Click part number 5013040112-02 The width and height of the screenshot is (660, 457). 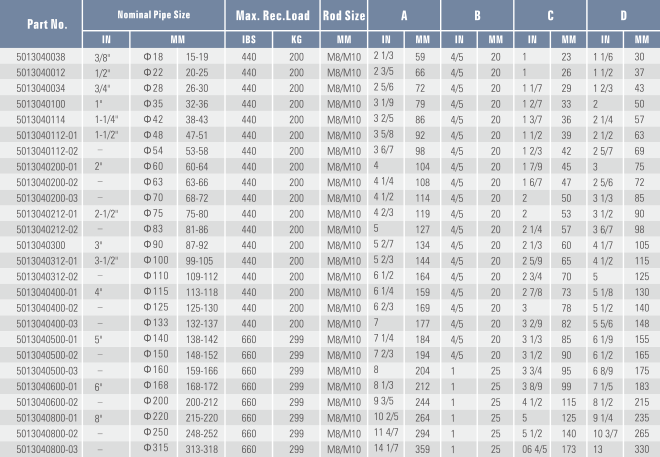click(x=47, y=151)
